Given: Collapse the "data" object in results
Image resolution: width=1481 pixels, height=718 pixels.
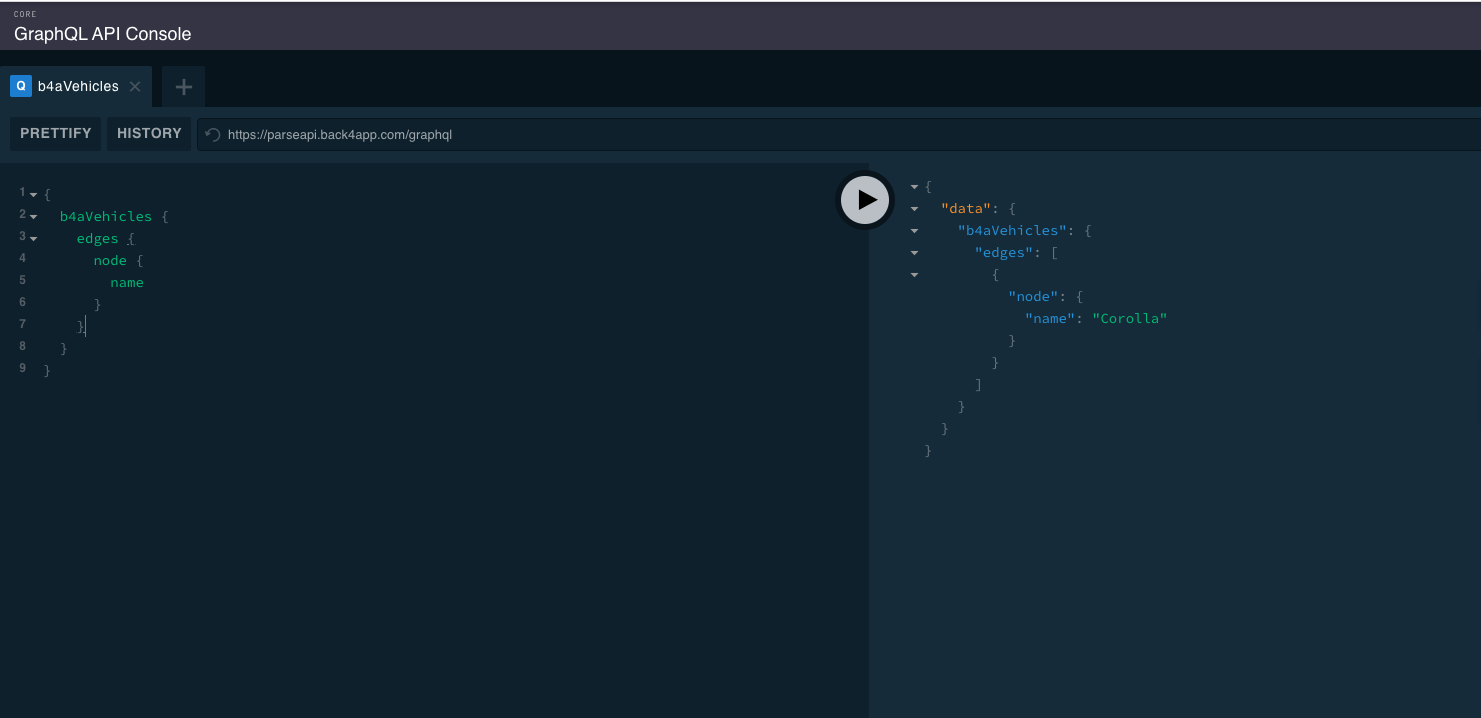Looking at the screenshot, I should (914, 209).
